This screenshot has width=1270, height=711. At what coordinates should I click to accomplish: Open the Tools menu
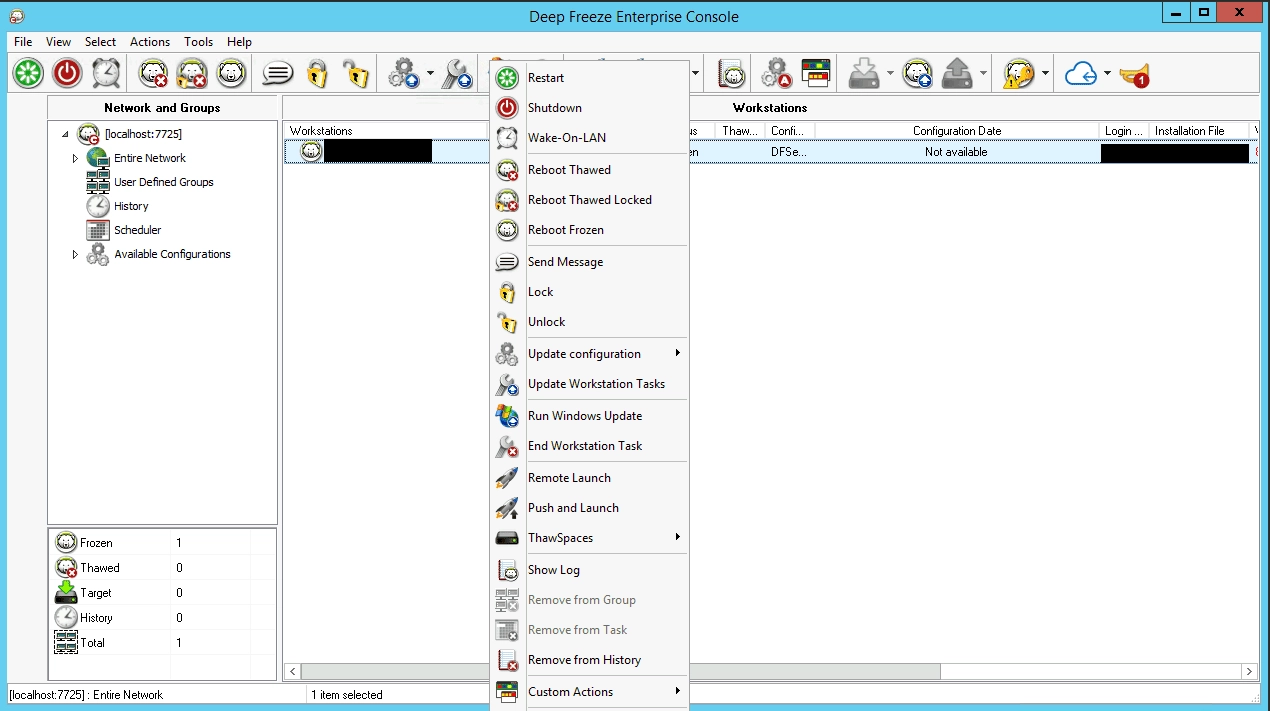tap(198, 42)
